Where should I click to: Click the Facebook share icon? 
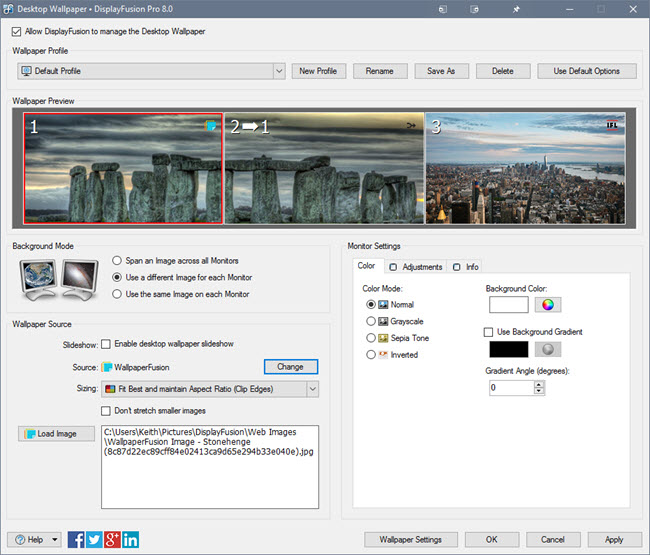[x=76, y=539]
